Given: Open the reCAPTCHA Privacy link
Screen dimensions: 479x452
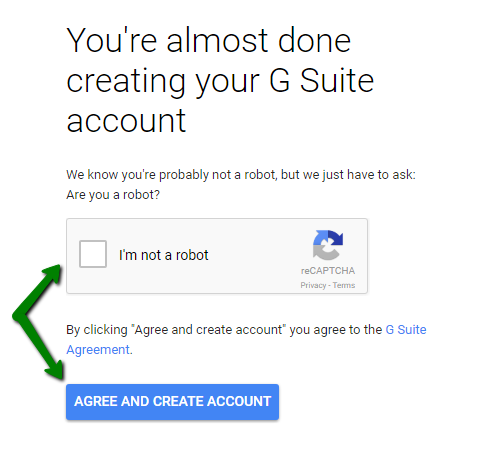Looking at the screenshot, I should point(313,285).
